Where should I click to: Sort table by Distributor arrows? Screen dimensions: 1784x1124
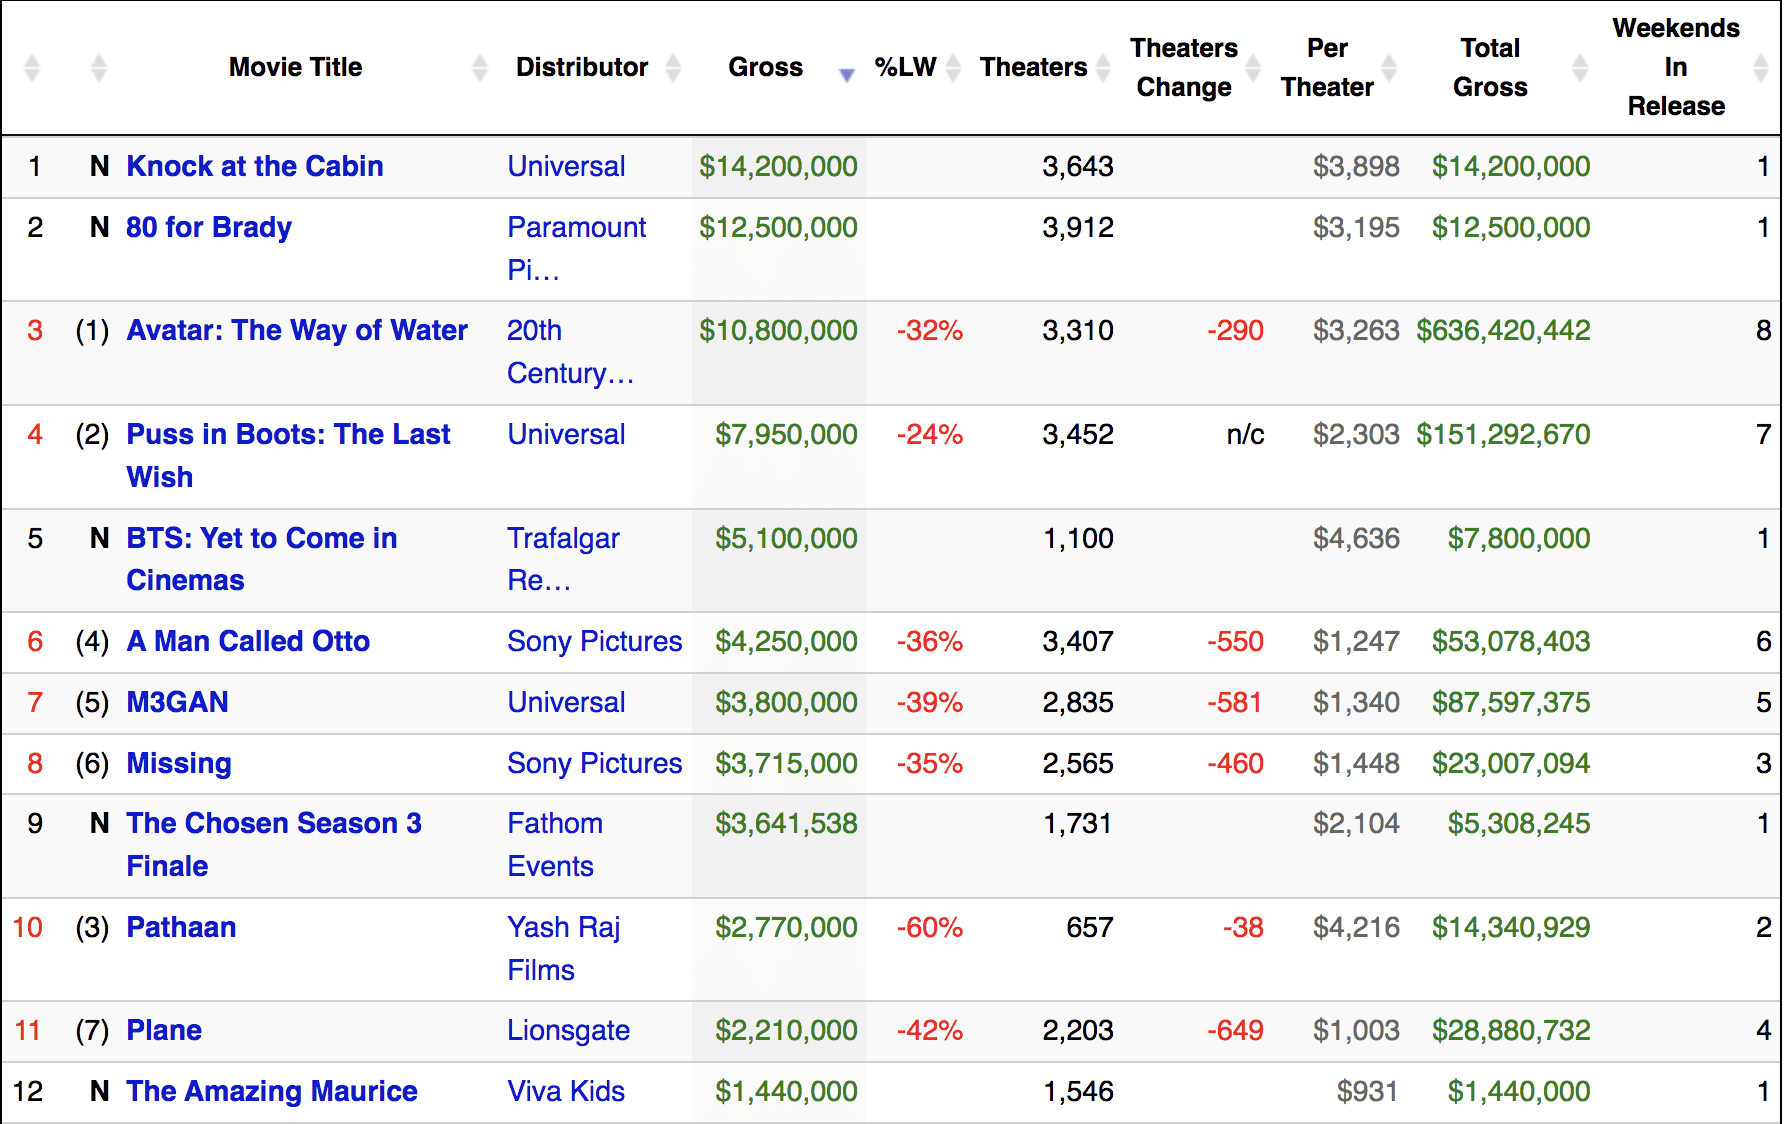(673, 68)
